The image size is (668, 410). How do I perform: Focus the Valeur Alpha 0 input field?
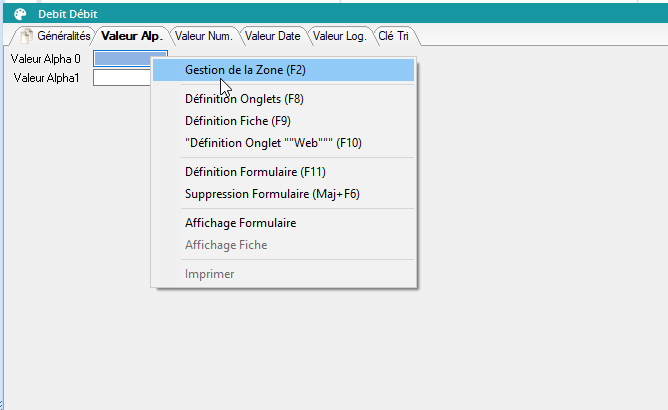coord(121,59)
